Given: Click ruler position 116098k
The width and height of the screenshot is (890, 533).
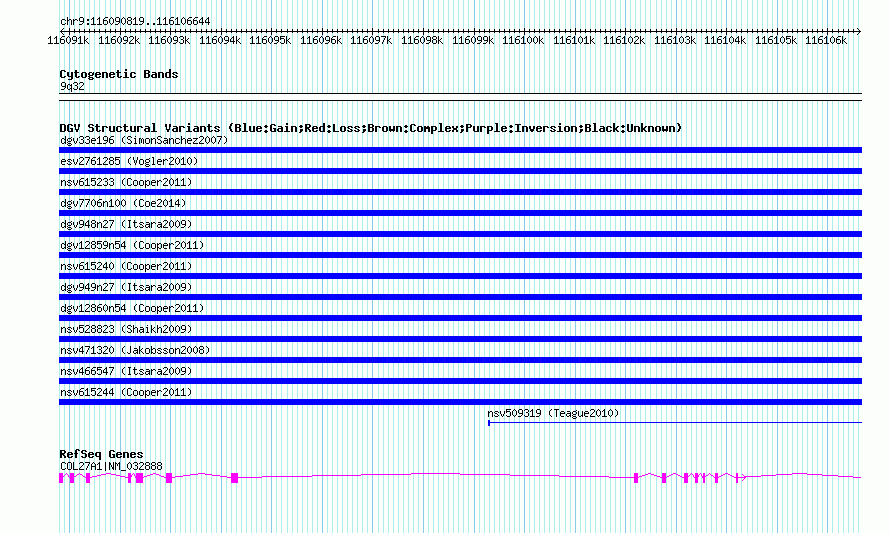Looking at the screenshot, I should coord(422,40).
